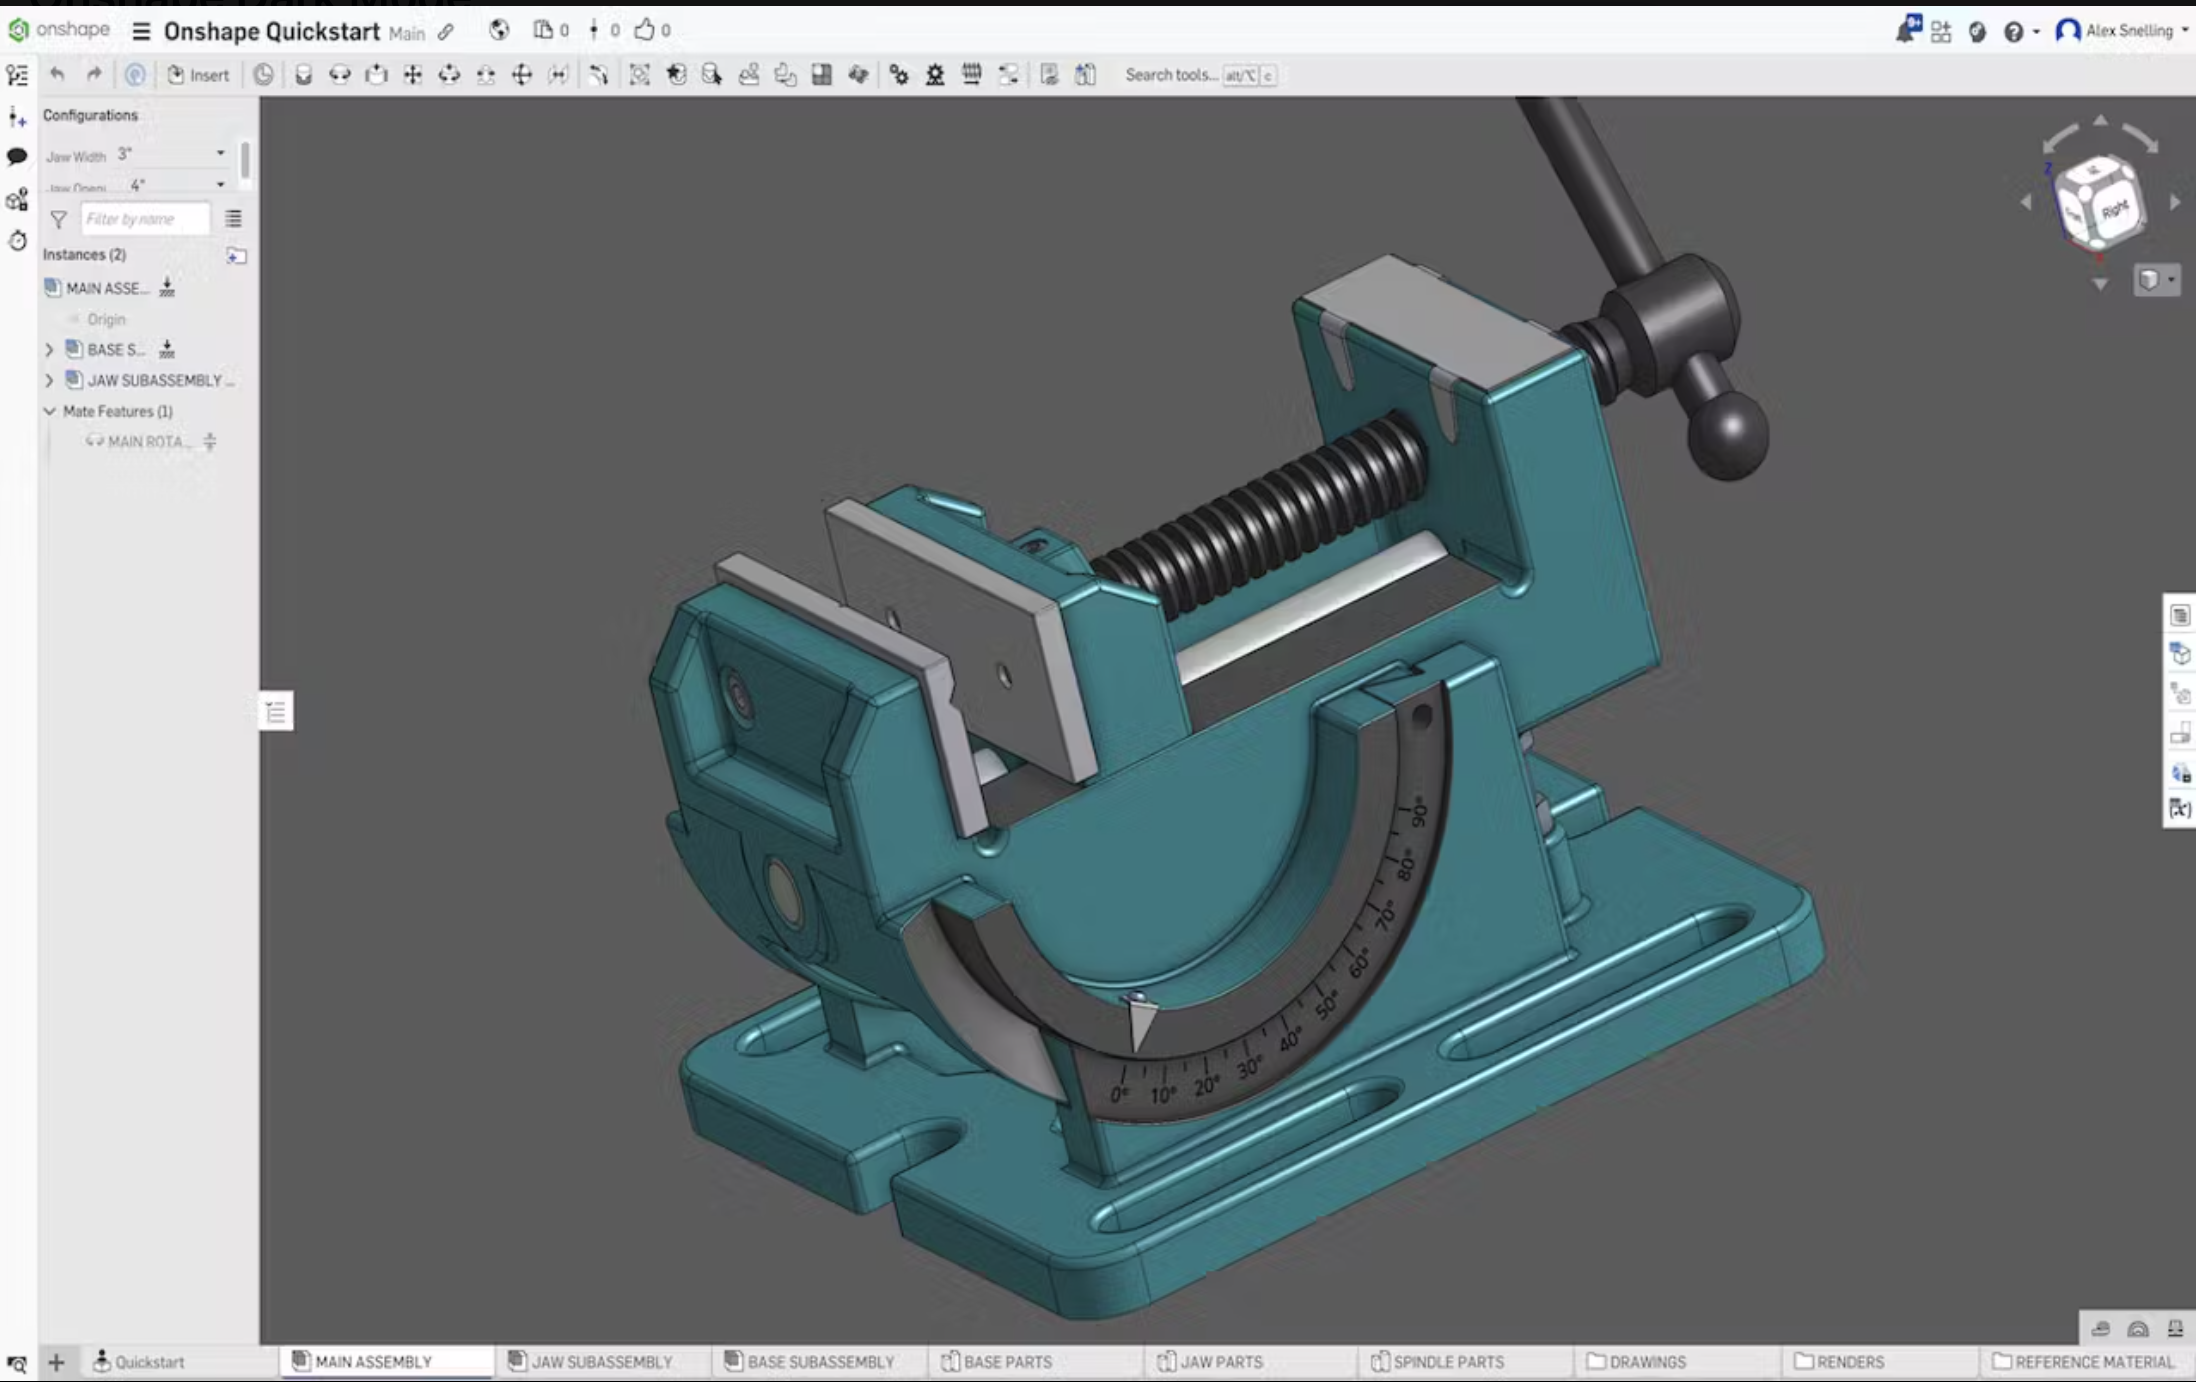Expand the BASE S... subassembly node

click(x=49, y=350)
